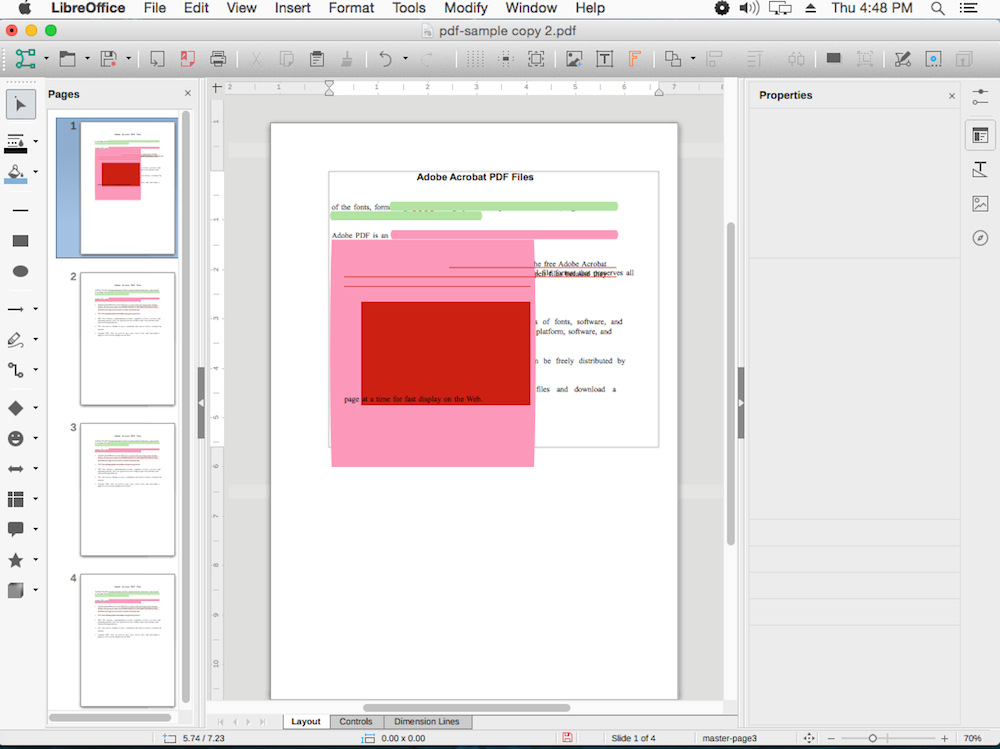Open the Format menu
Image resolution: width=1000 pixels, height=749 pixels.
pos(351,8)
